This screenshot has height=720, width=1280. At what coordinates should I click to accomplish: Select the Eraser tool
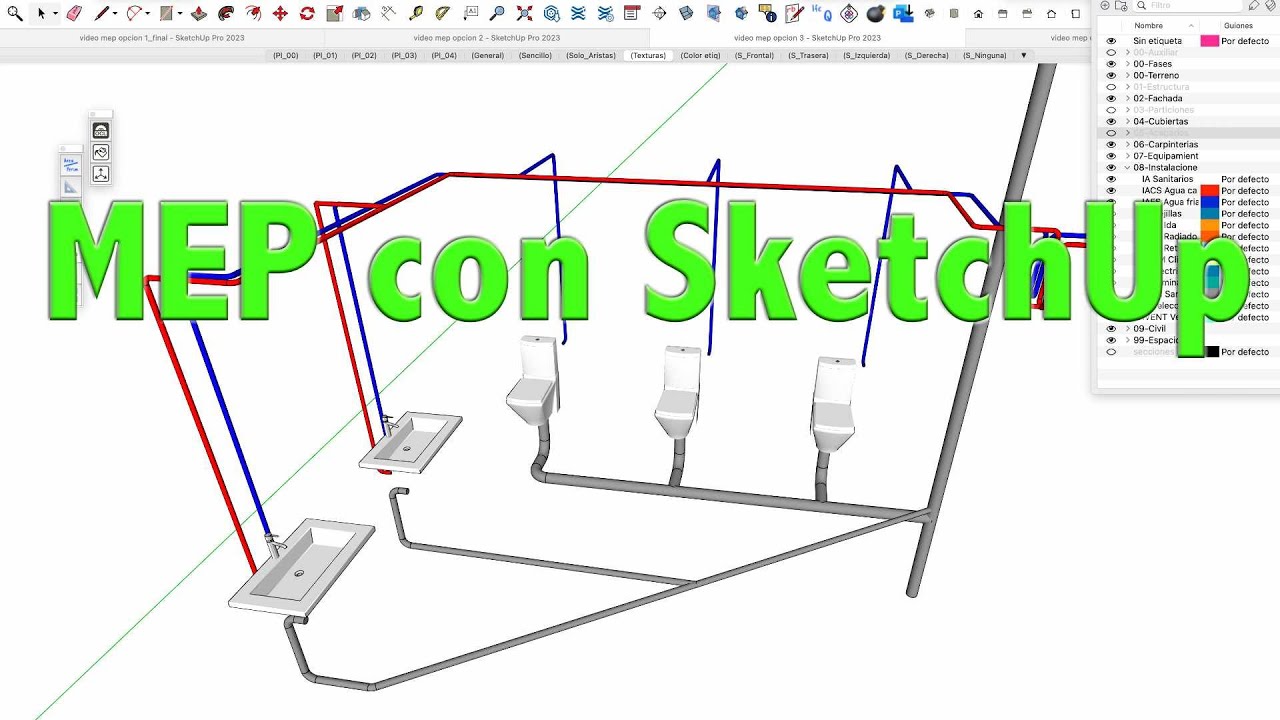pyautogui.click(x=73, y=14)
